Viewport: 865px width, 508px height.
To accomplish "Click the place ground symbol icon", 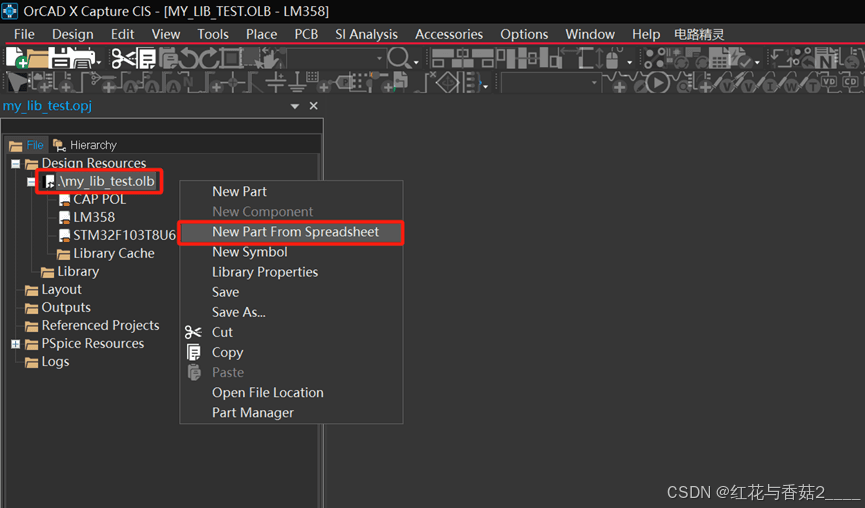I will [297, 81].
